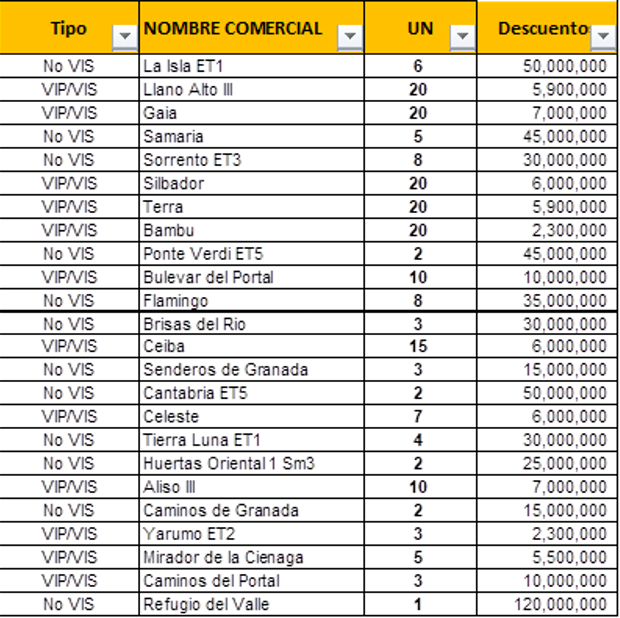Open the Tipo column filter dropdown
The width and height of the screenshot is (620, 618).
coord(125,37)
